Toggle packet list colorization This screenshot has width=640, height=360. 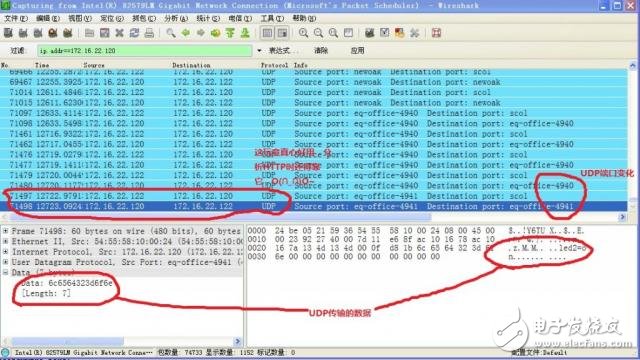pyautogui.click(x=267, y=33)
